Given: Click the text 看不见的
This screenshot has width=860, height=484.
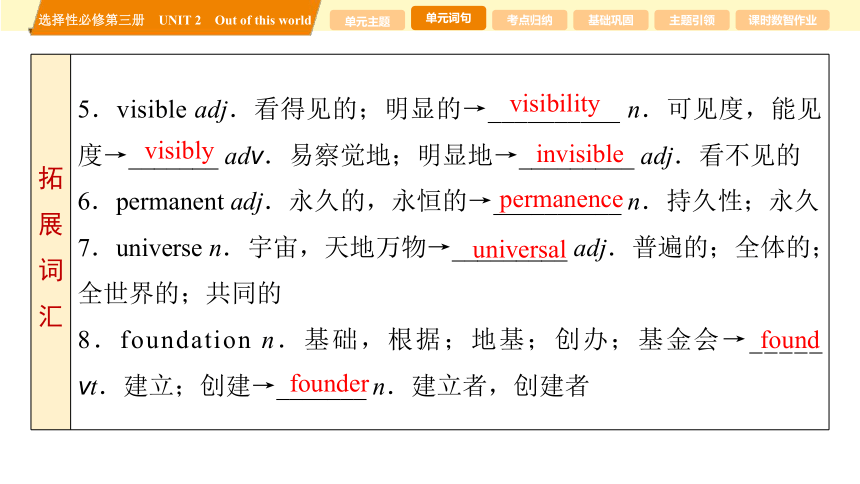Looking at the screenshot, I should point(749,155).
